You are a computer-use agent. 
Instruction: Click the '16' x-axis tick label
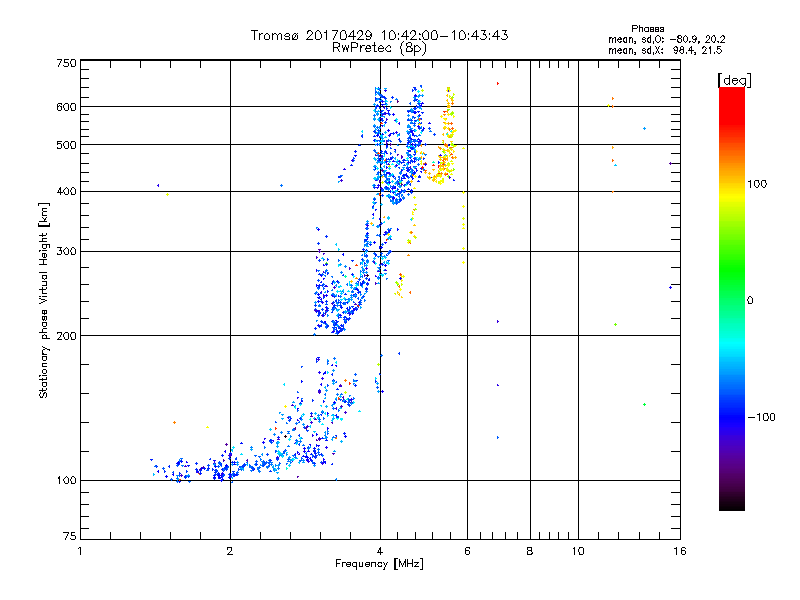[x=680, y=551]
